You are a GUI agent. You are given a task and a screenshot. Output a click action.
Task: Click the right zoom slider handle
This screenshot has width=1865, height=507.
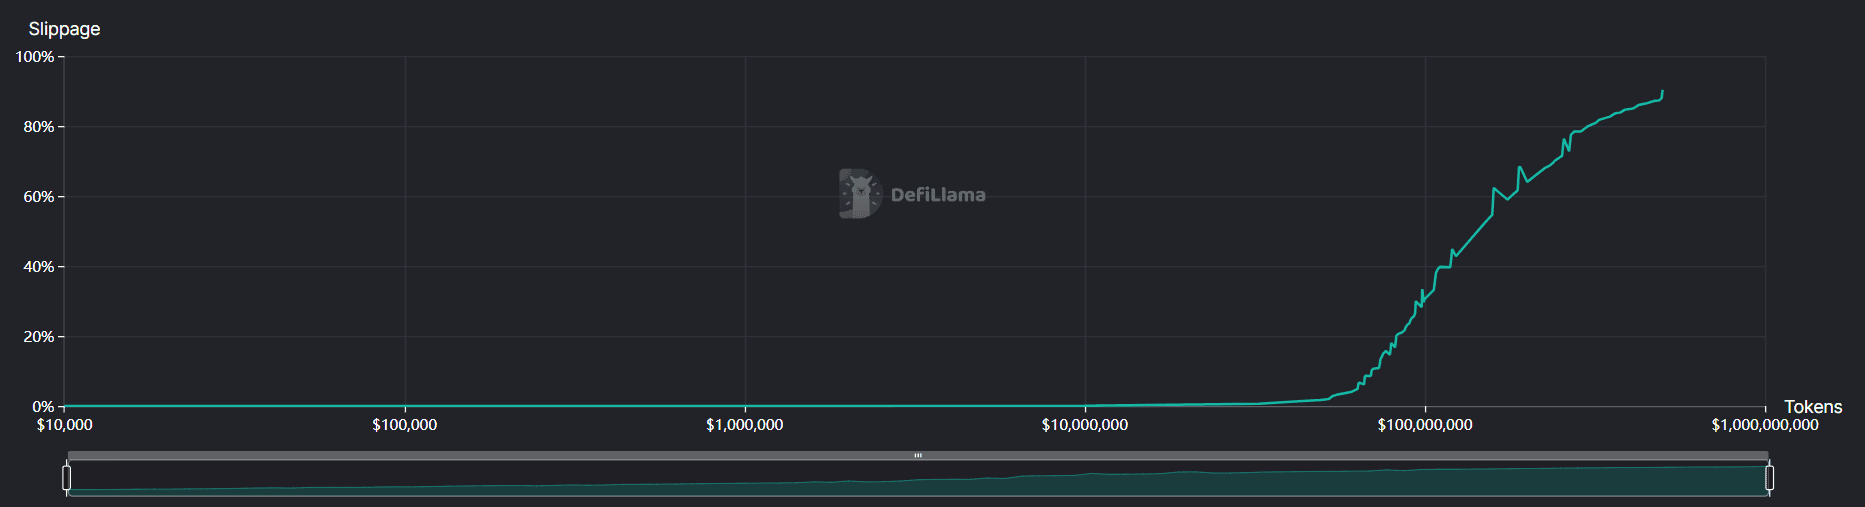pyautogui.click(x=1769, y=478)
